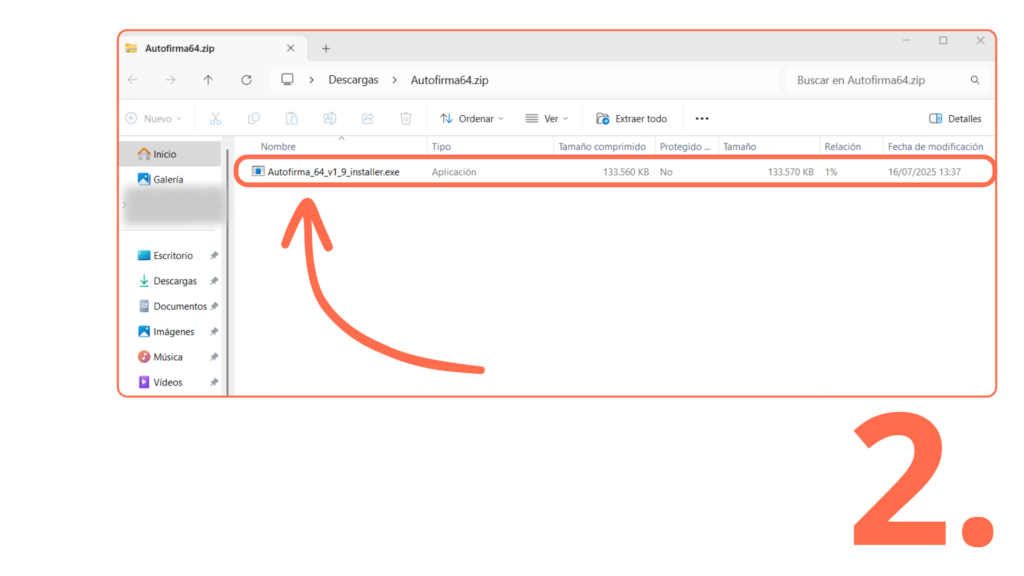Open the Nuevo dropdown menu

[153, 118]
